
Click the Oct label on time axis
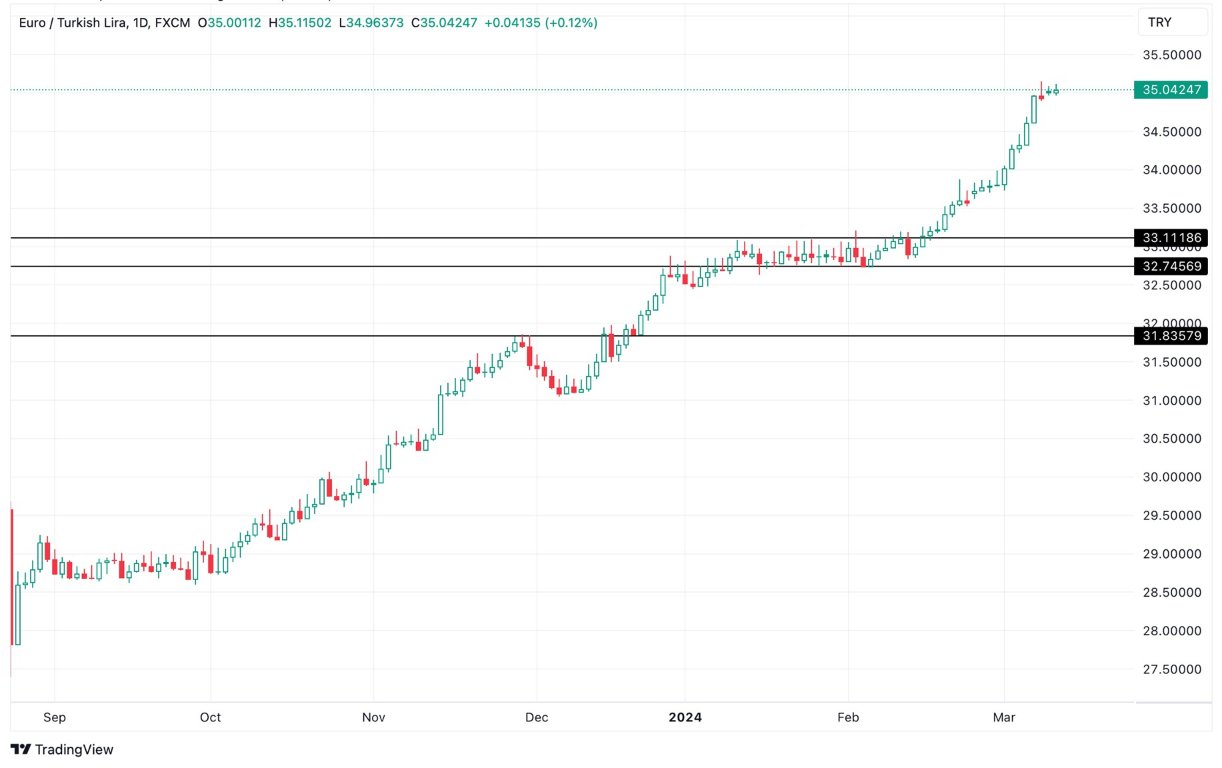pyautogui.click(x=210, y=717)
